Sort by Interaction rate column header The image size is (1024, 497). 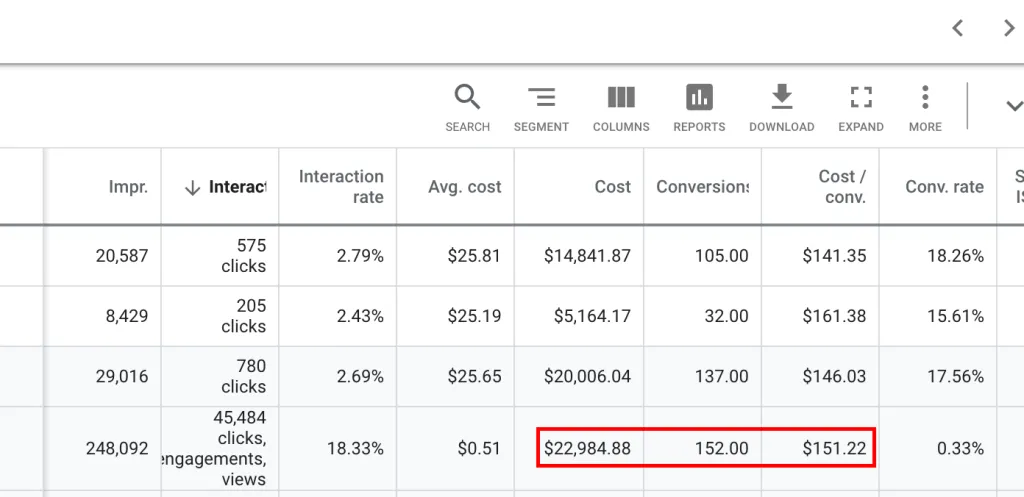(x=341, y=187)
